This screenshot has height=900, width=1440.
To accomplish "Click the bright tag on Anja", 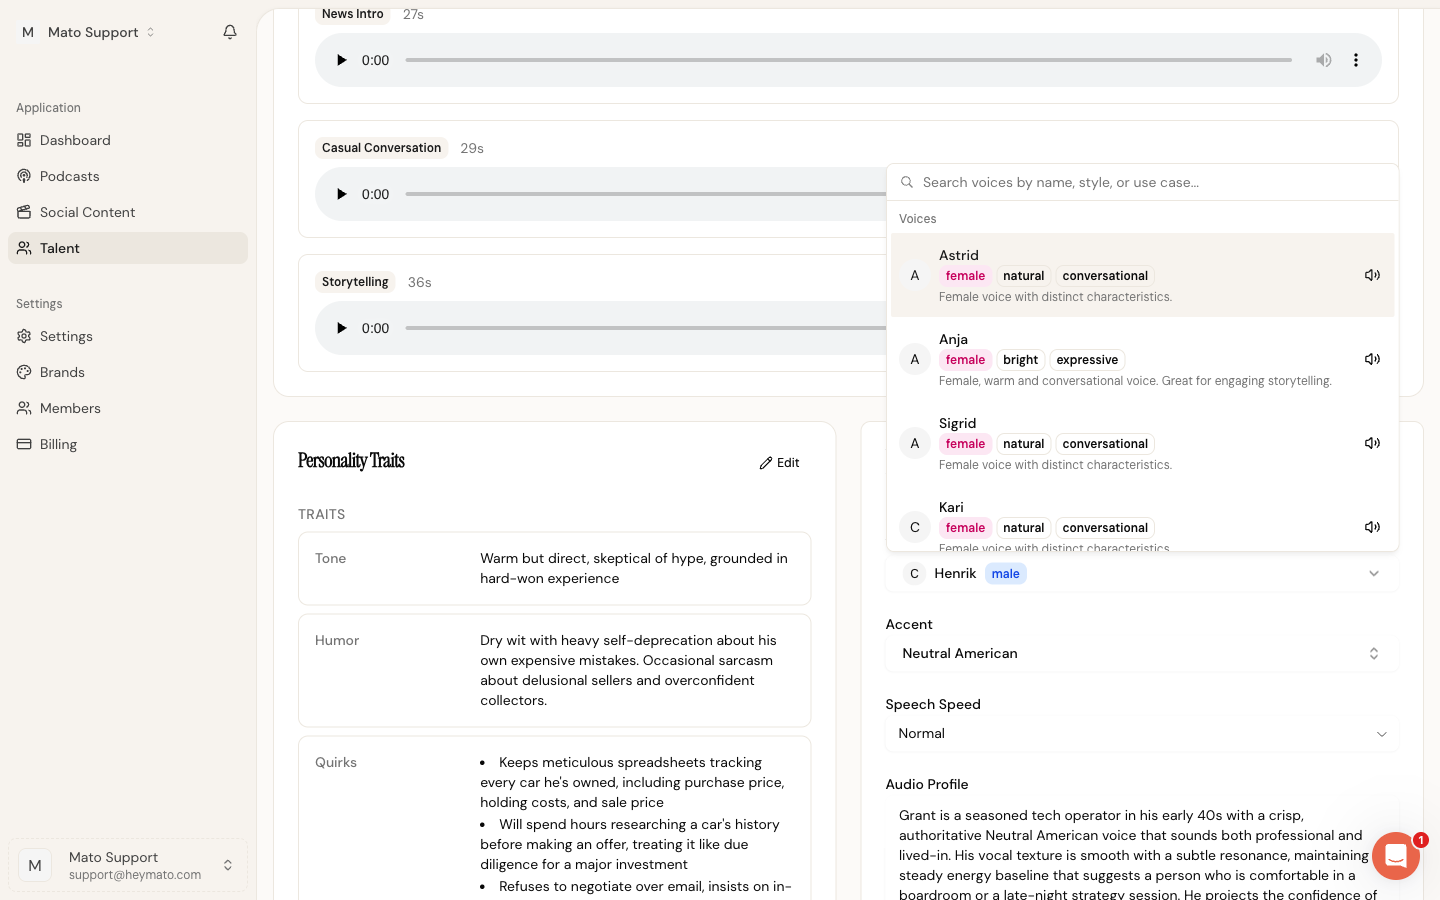I will tap(1021, 360).
